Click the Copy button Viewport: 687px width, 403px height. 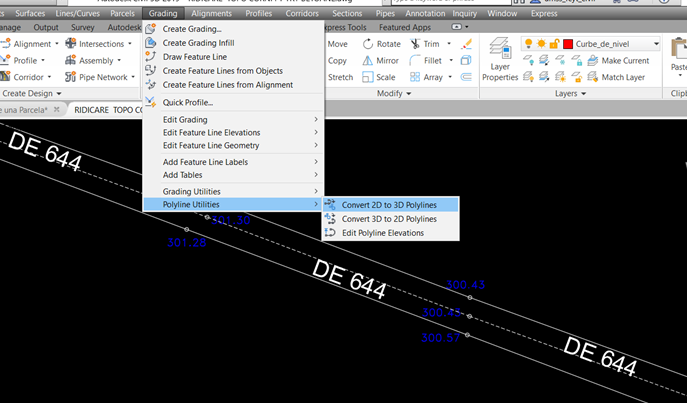(x=337, y=60)
